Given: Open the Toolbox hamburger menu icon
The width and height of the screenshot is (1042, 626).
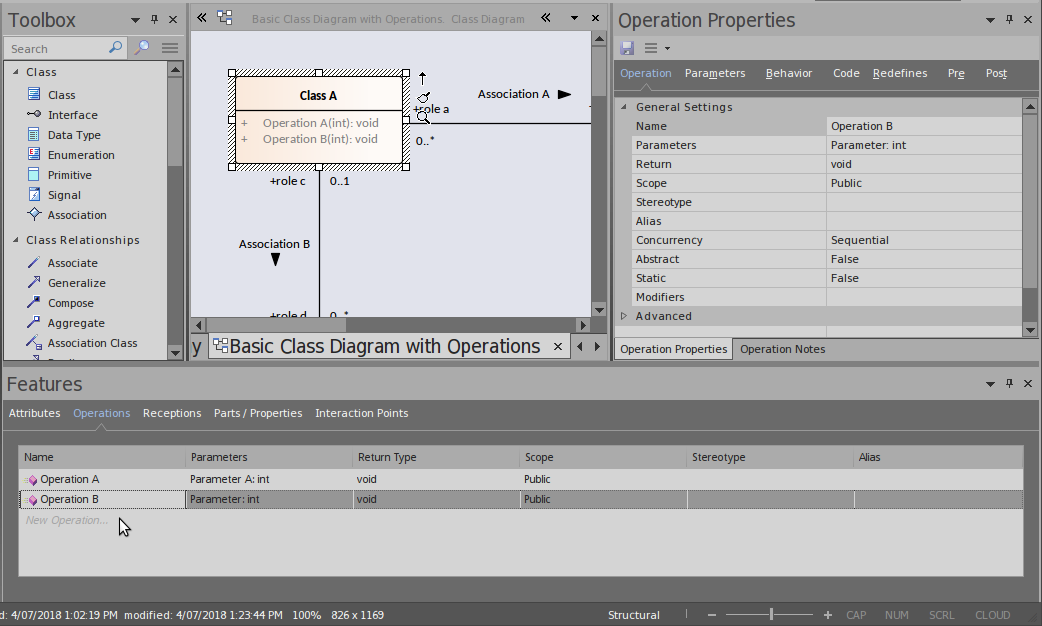Looking at the screenshot, I should [170, 48].
